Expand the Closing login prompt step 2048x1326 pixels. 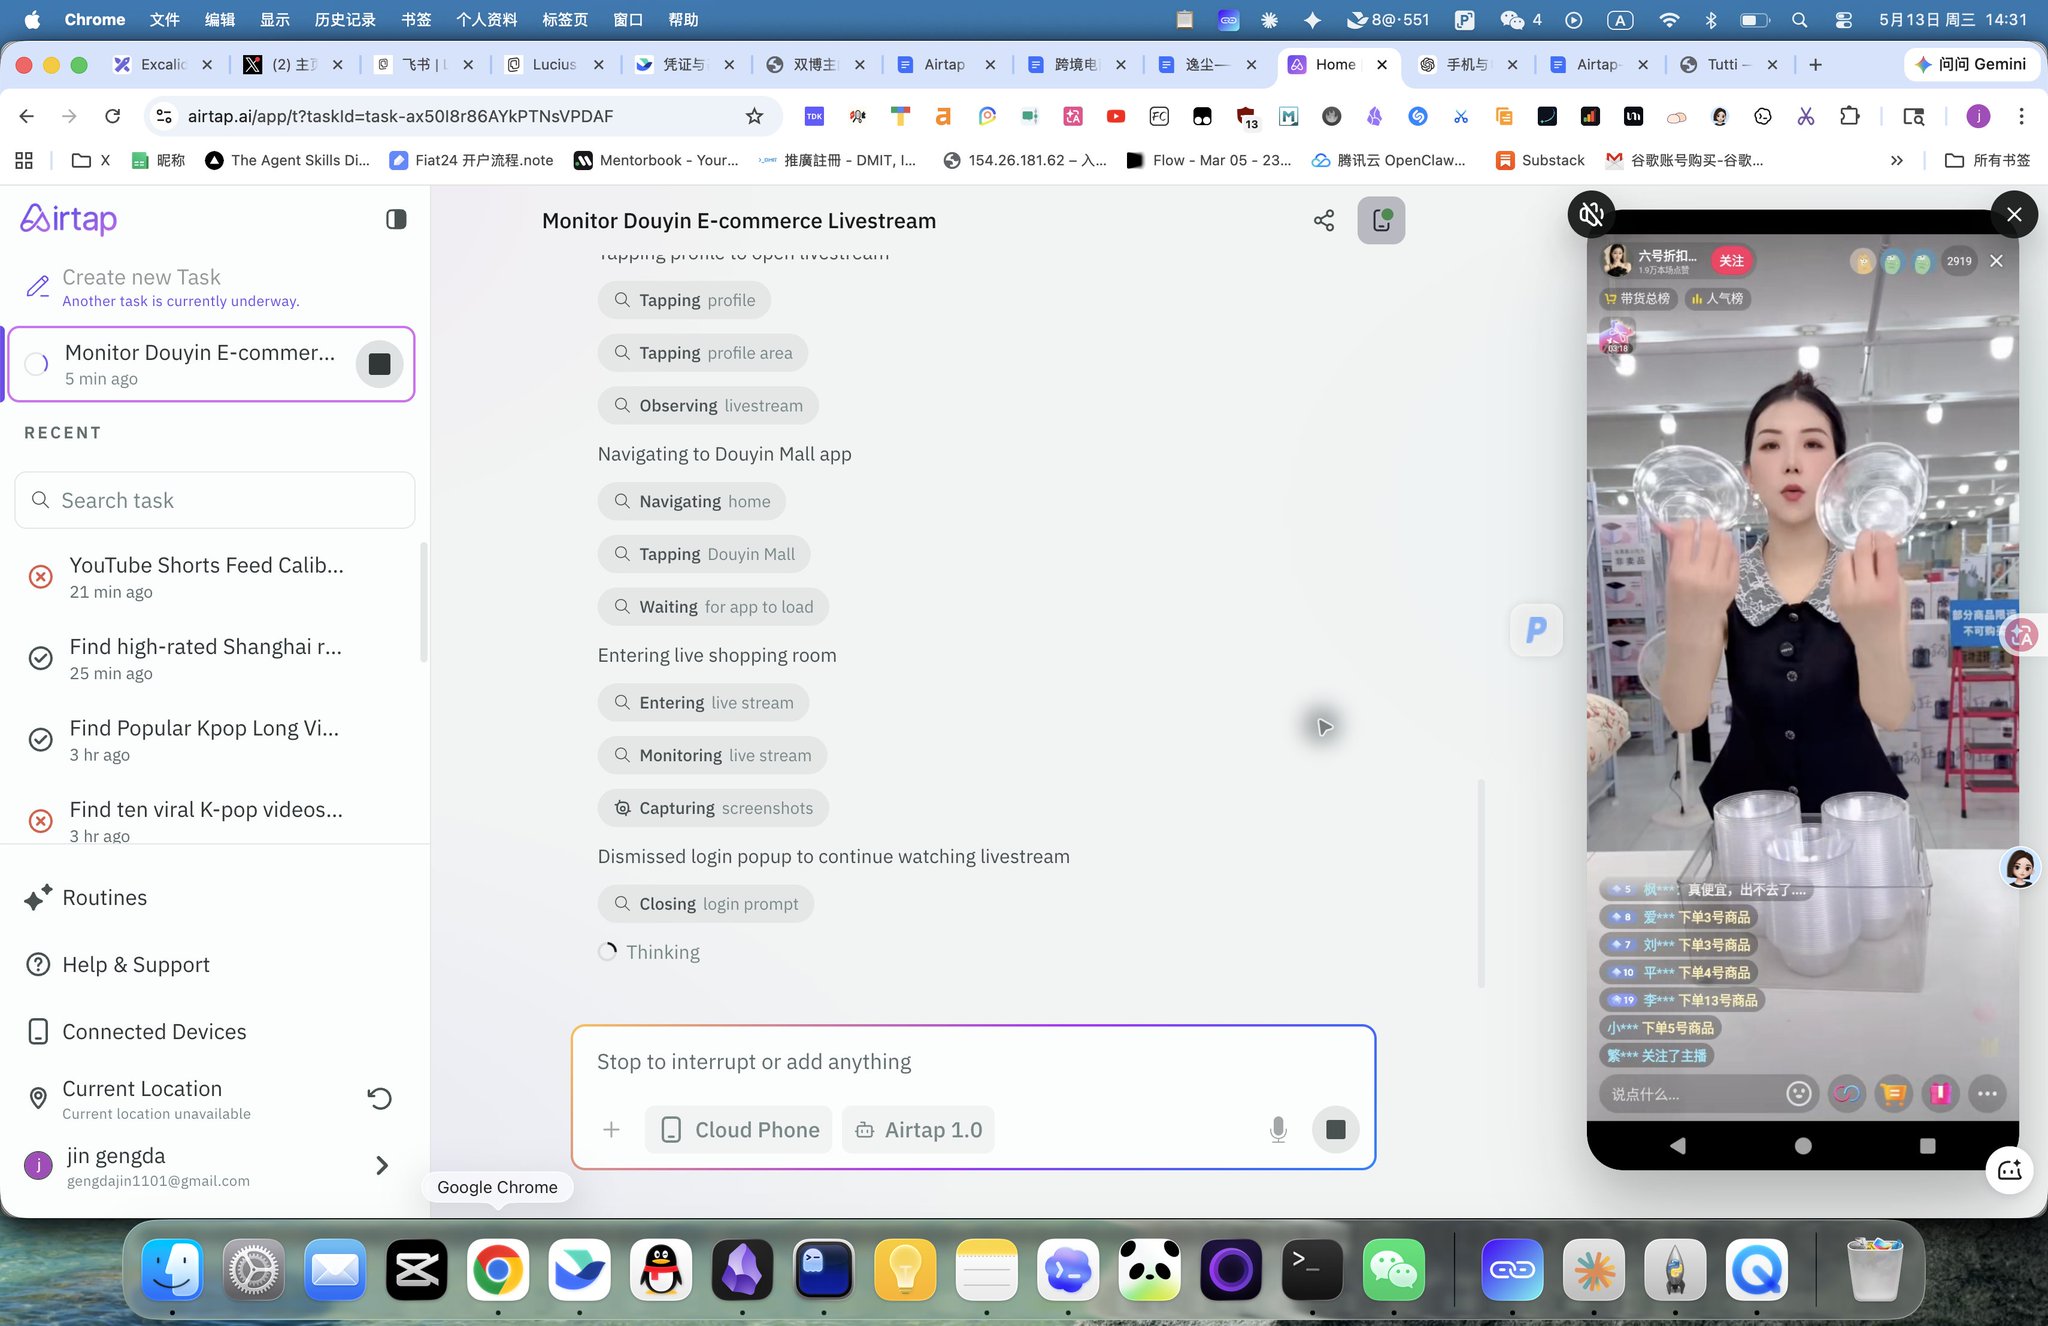[706, 904]
